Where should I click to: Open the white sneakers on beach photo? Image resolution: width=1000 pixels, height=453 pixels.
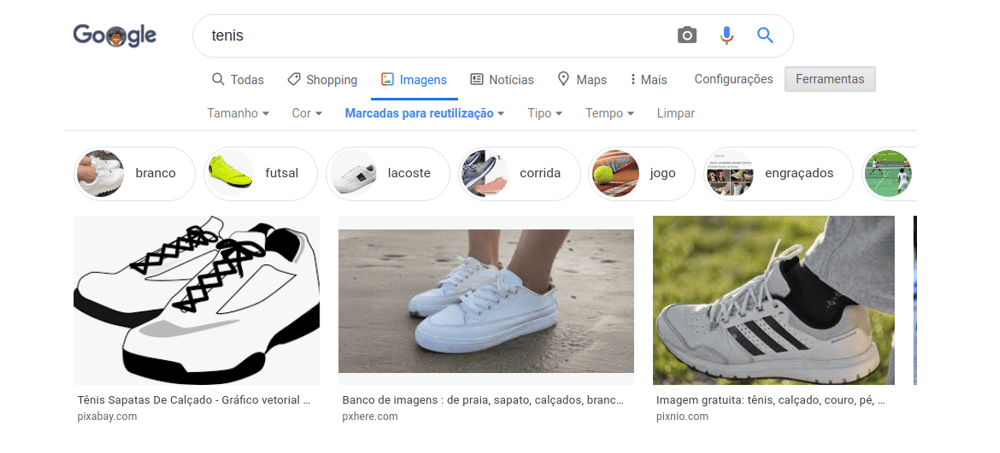[x=486, y=300]
